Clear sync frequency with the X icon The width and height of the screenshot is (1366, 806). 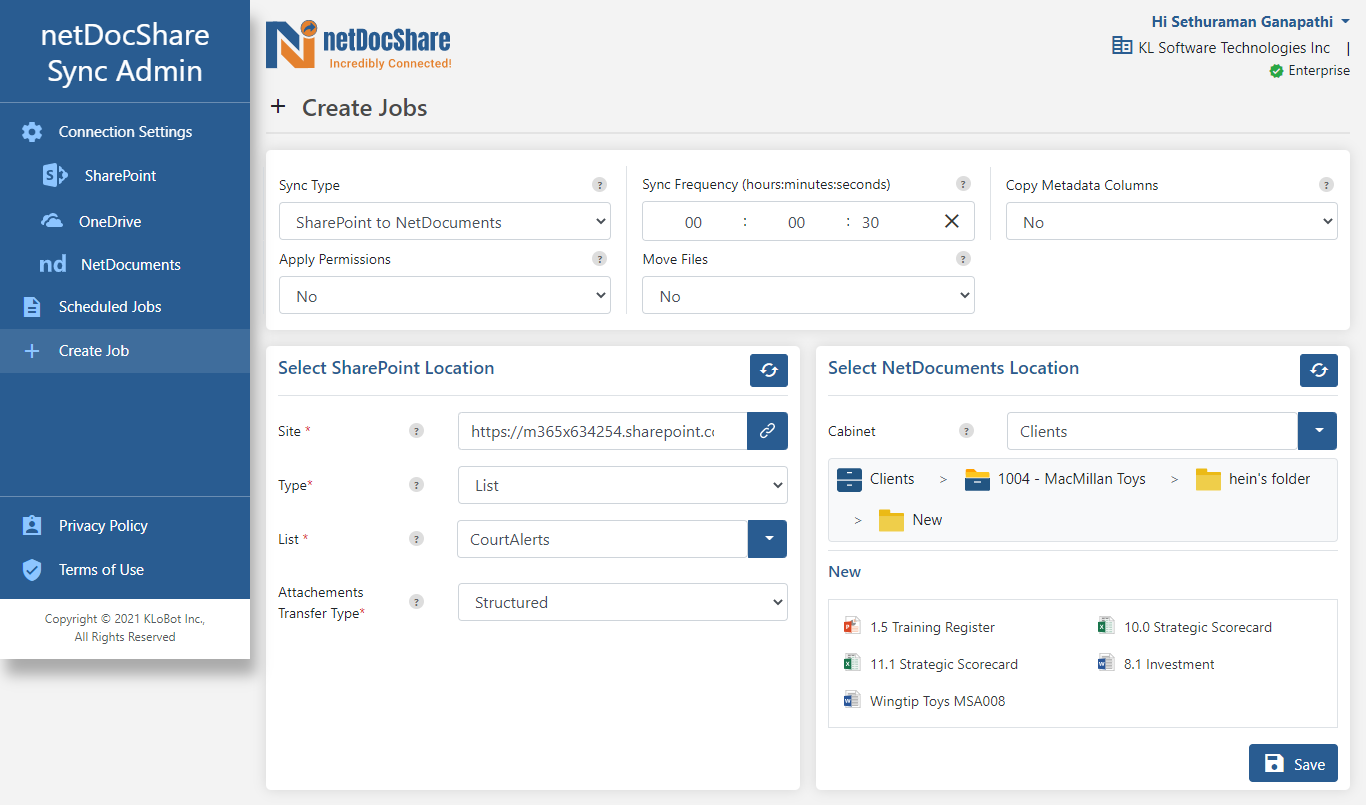pos(952,221)
